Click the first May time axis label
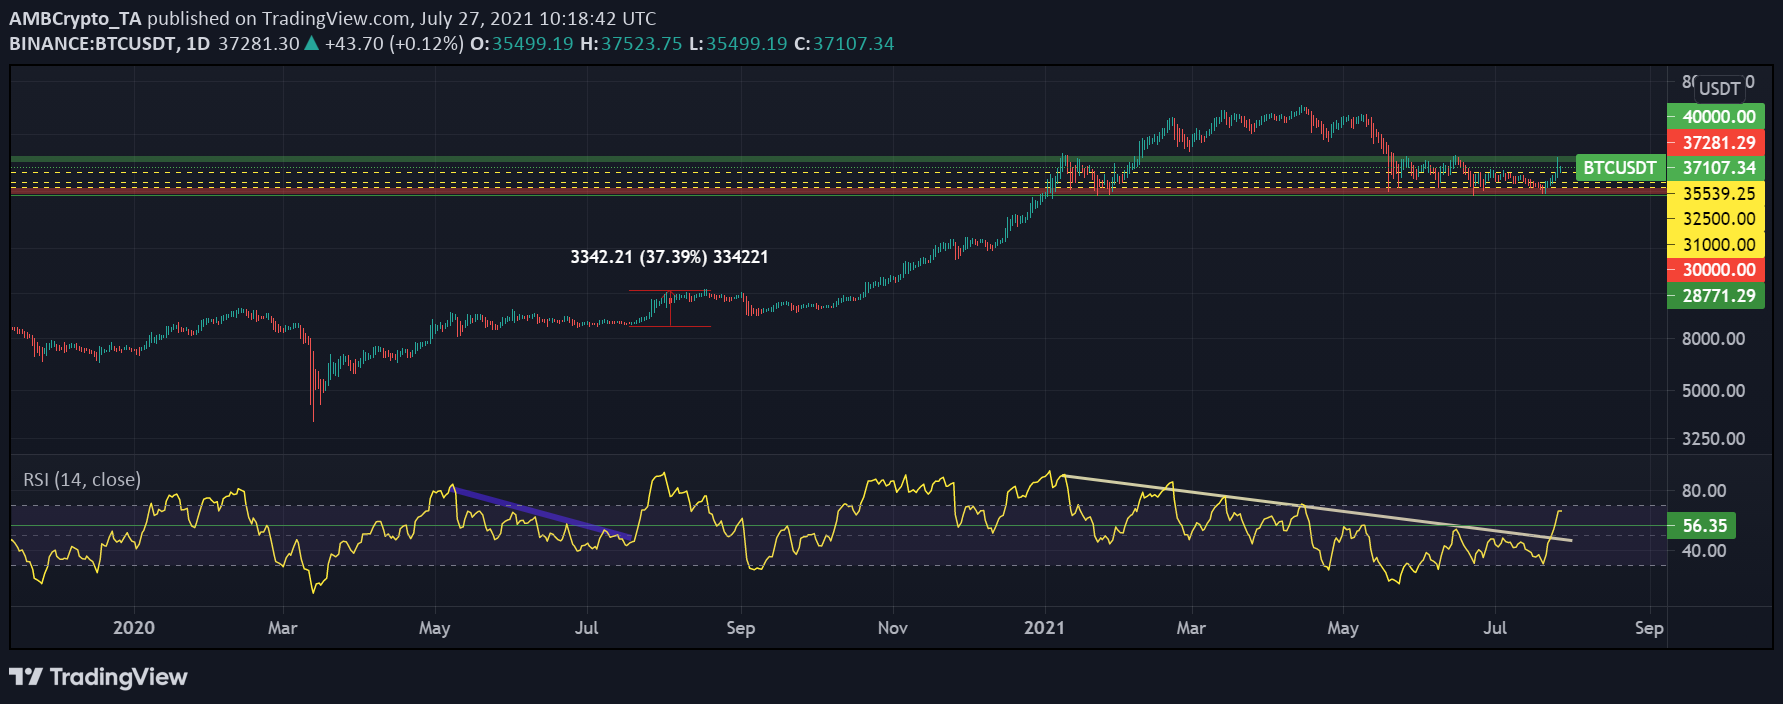 [x=434, y=628]
